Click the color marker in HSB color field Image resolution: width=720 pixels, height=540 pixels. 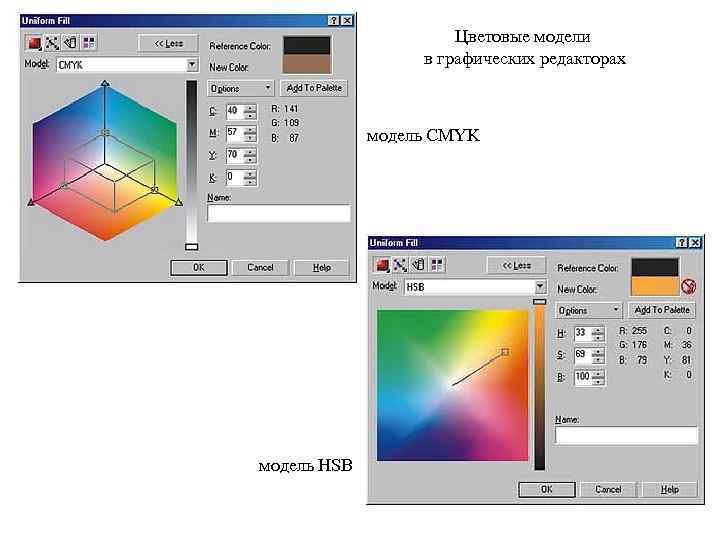click(x=505, y=352)
